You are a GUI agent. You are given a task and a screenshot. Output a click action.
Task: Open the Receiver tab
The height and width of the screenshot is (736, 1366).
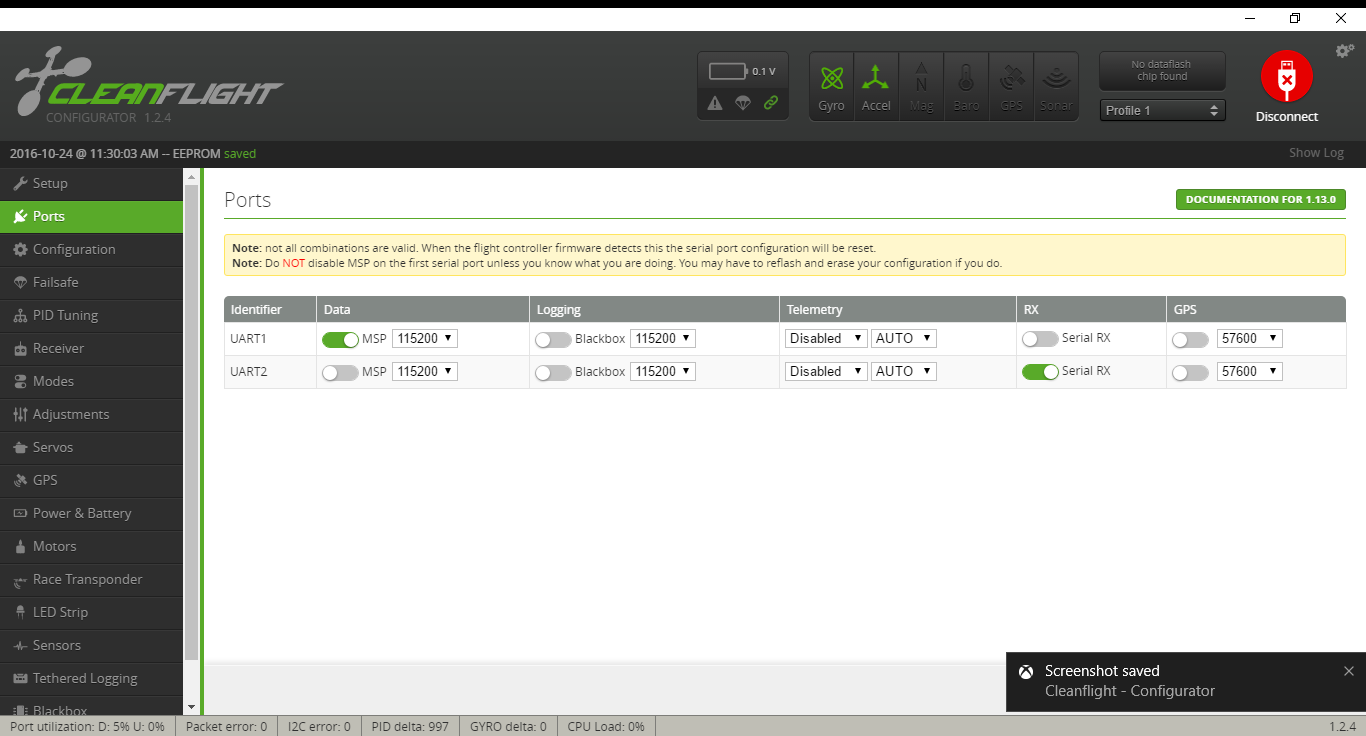pyautogui.click(x=92, y=348)
